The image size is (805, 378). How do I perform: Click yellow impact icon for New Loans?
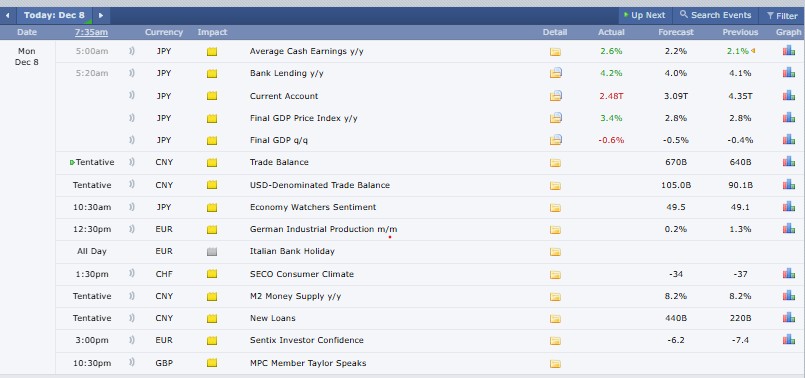[x=212, y=318]
